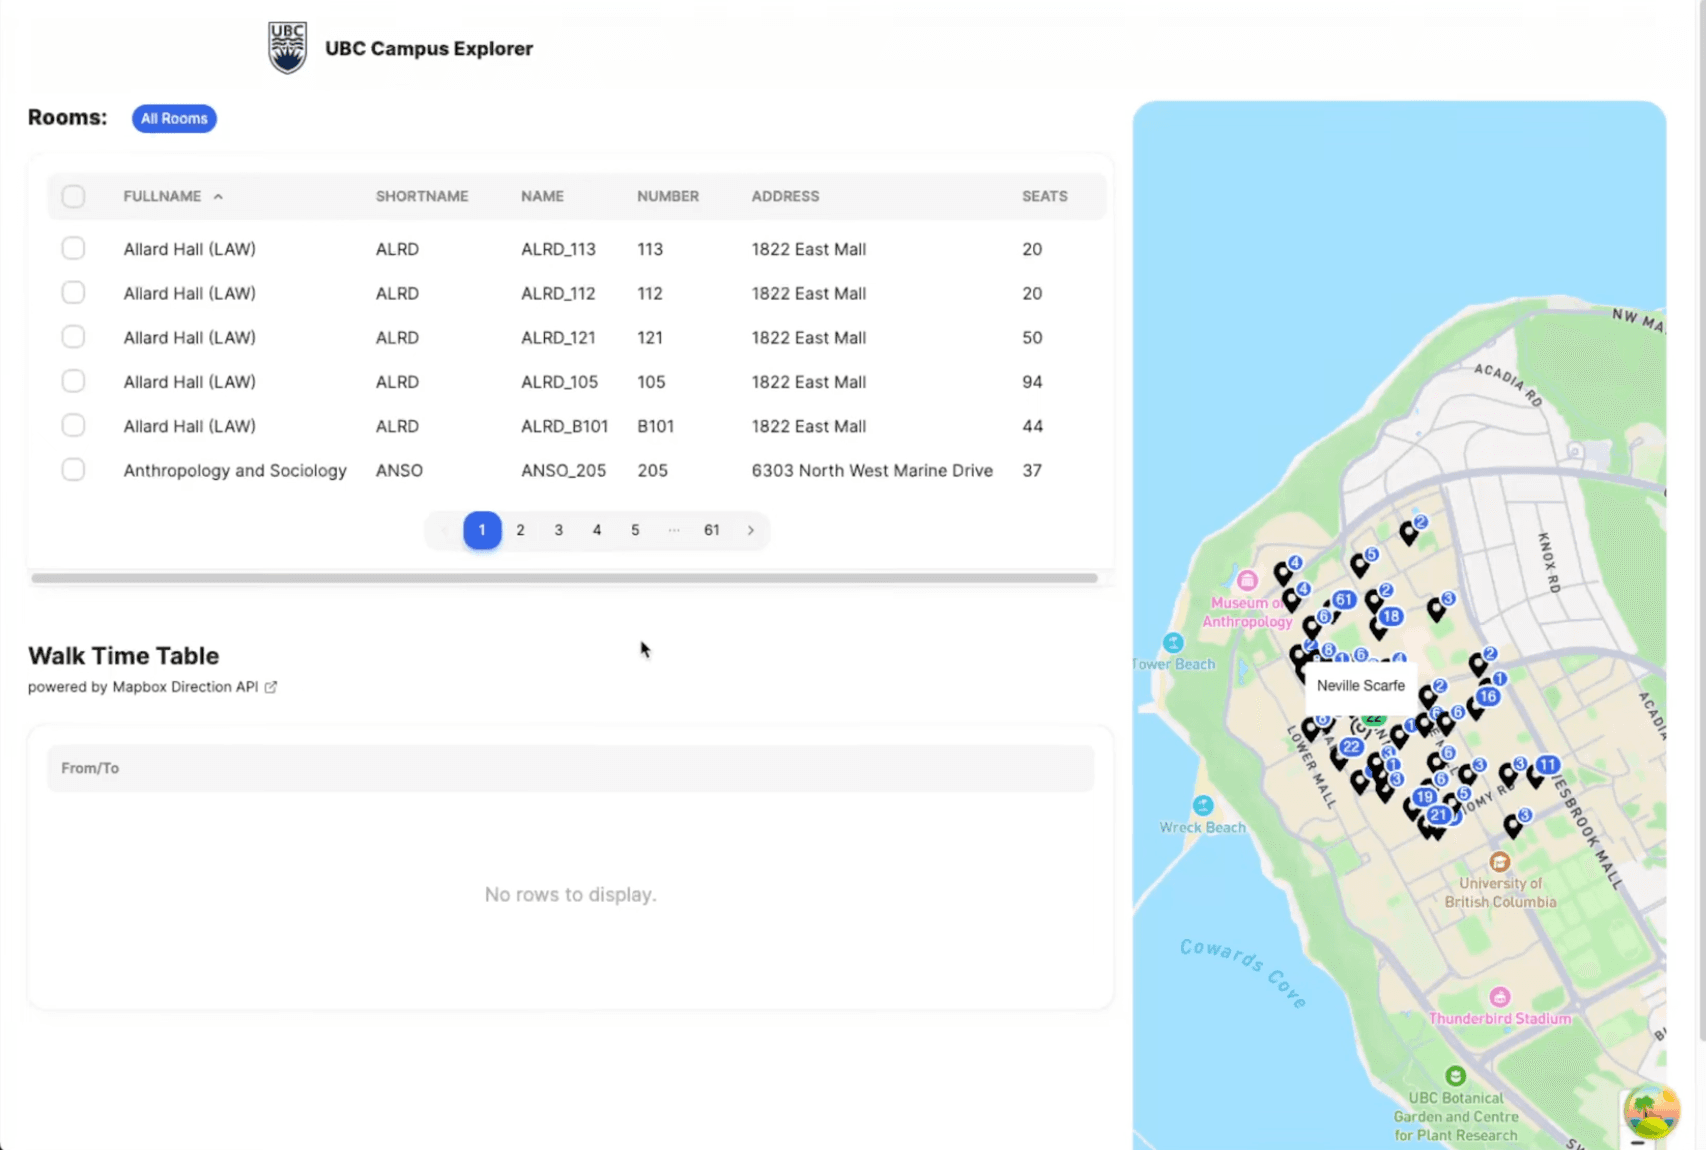Select the map marker badge showing 21

pos(1438,815)
